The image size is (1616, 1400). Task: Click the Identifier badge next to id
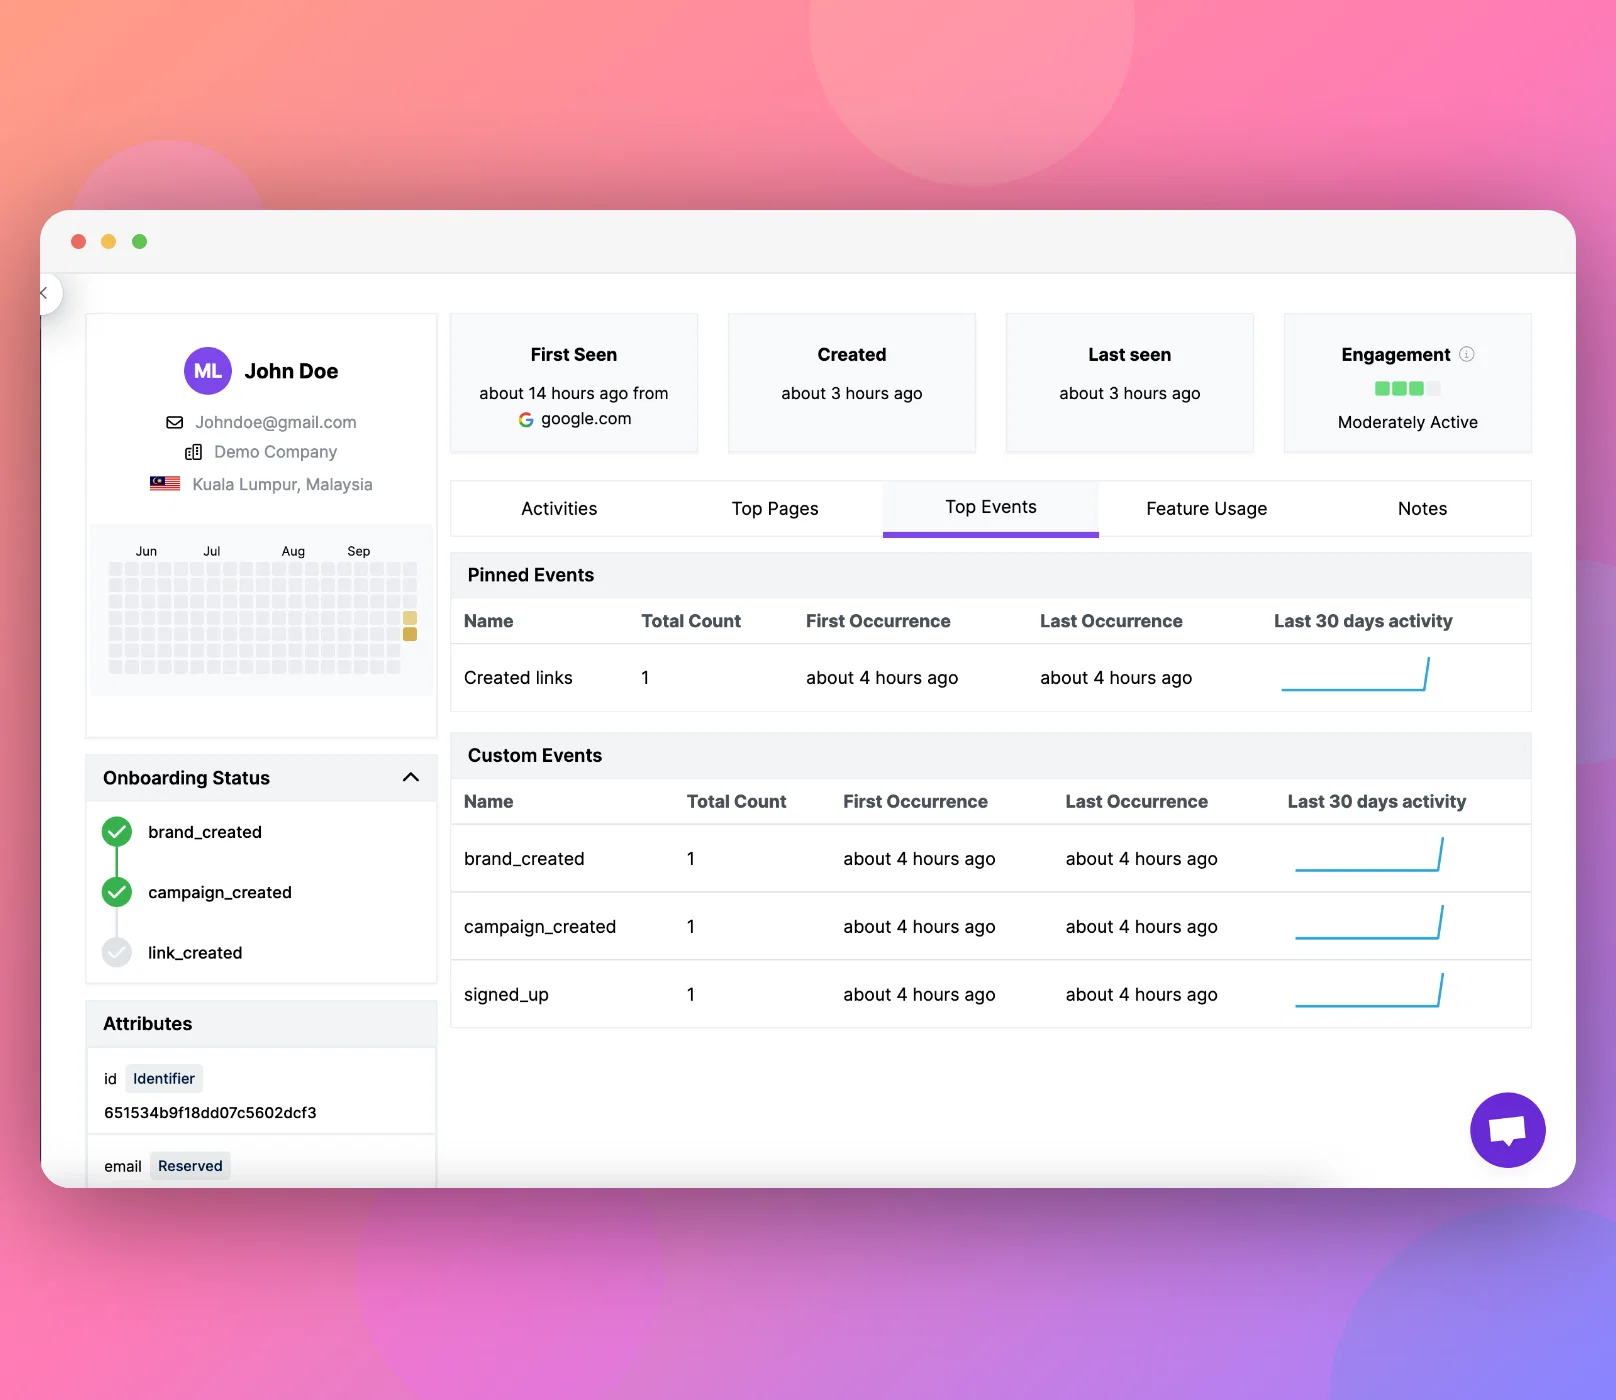click(164, 1078)
